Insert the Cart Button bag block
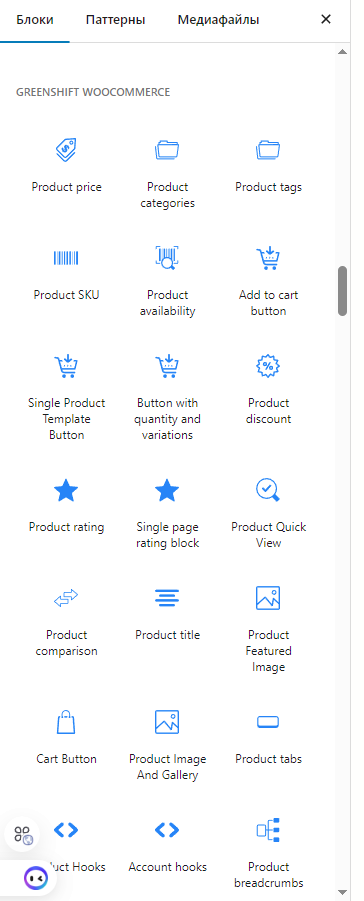This screenshot has height=901, width=364. click(67, 737)
